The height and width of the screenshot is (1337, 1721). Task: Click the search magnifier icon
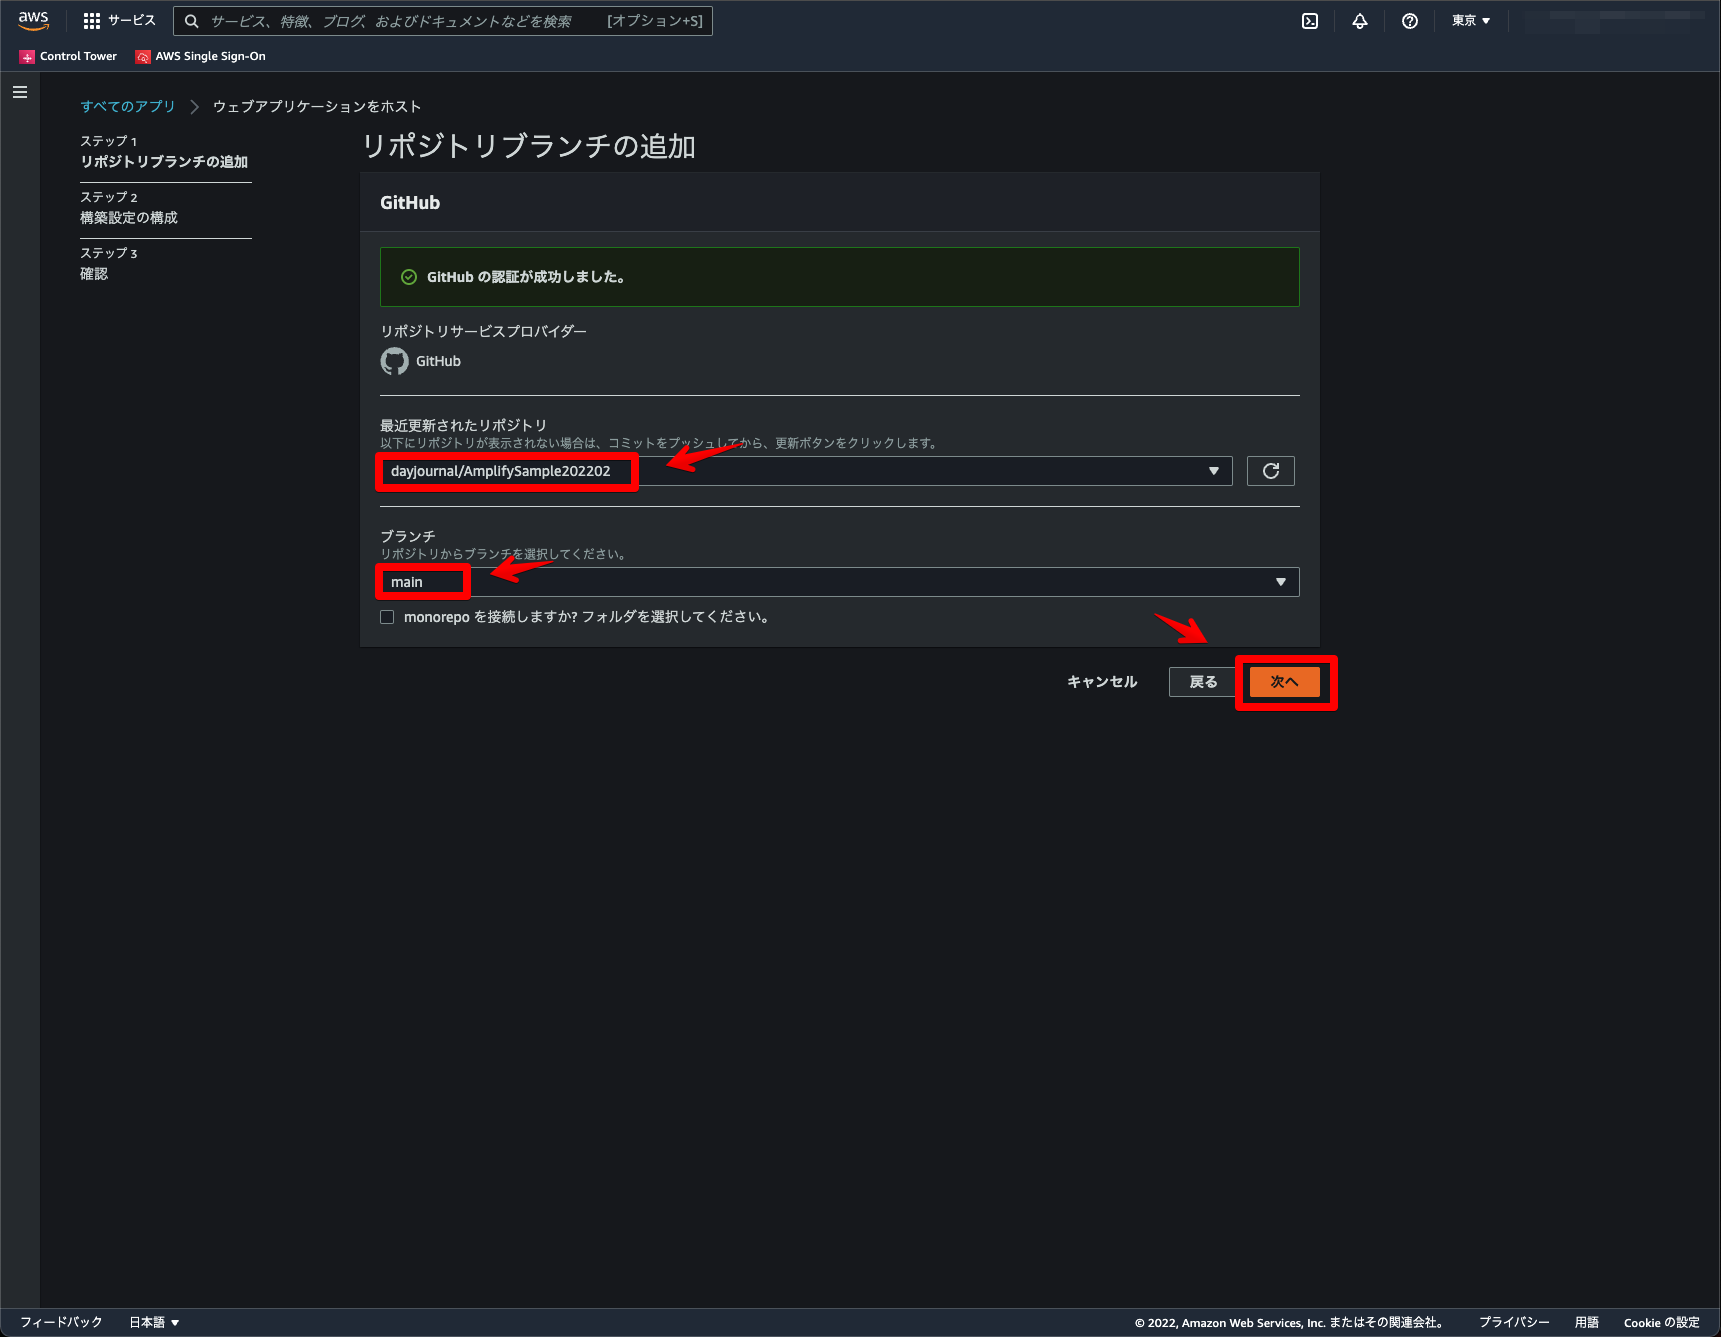pyautogui.click(x=190, y=20)
